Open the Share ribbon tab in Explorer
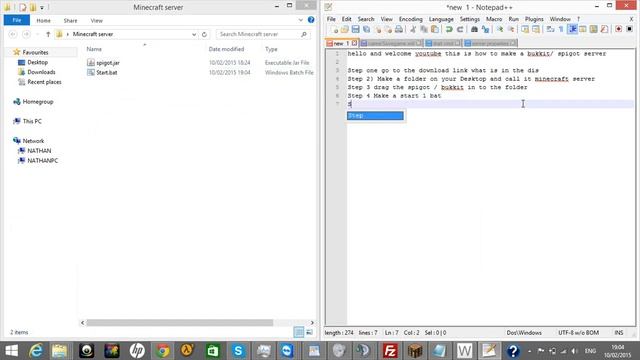Image resolution: width=640 pixels, height=360 pixels. pos(70,20)
